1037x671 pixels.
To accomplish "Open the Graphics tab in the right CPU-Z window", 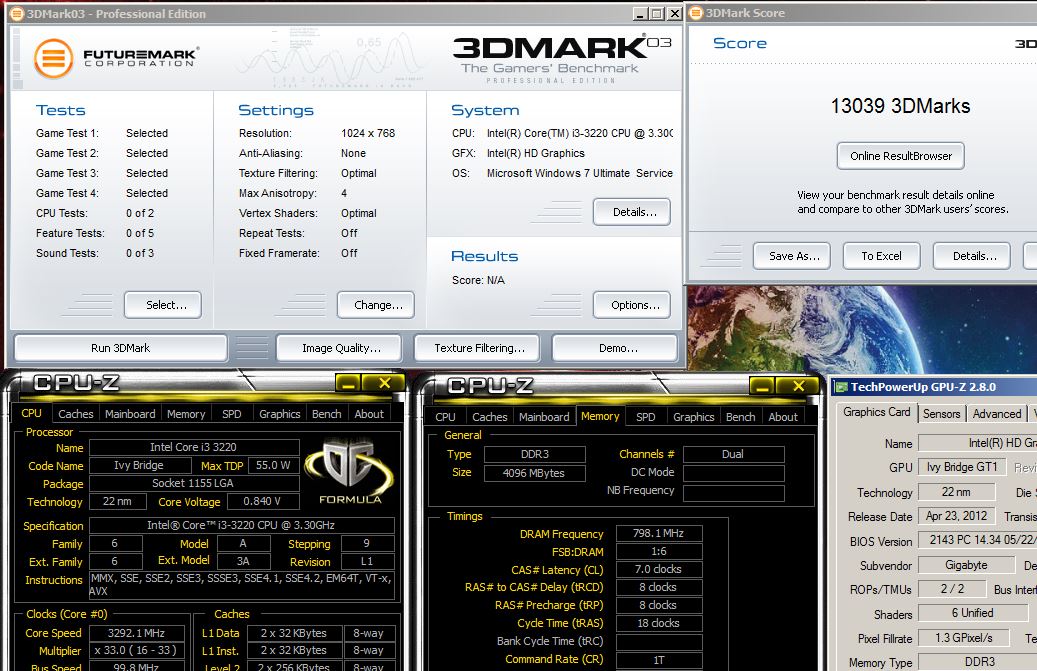I will [694, 416].
